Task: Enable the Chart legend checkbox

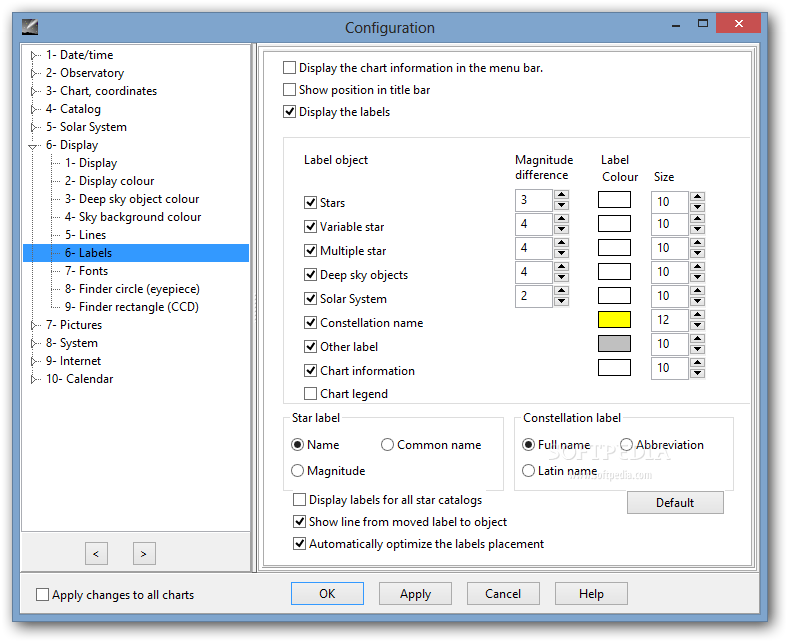Action: (x=311, y=393)
